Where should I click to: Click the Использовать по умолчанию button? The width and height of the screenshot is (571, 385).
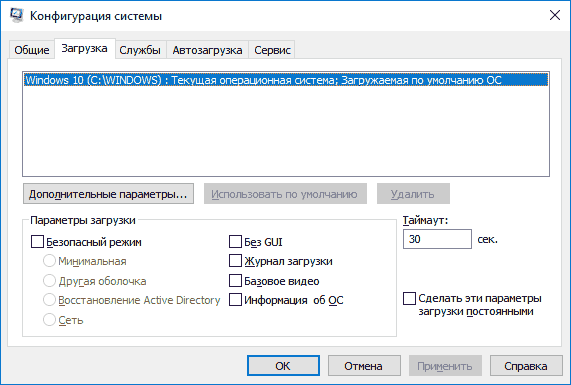click(285, 194)
